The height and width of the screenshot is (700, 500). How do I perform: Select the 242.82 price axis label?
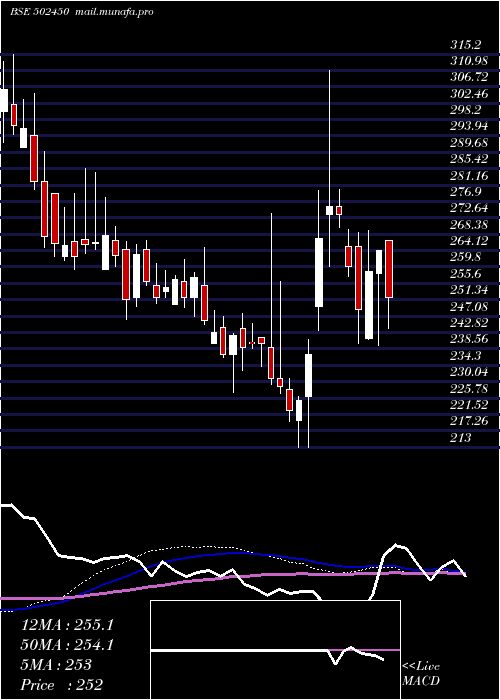click(x=469, y=323)
